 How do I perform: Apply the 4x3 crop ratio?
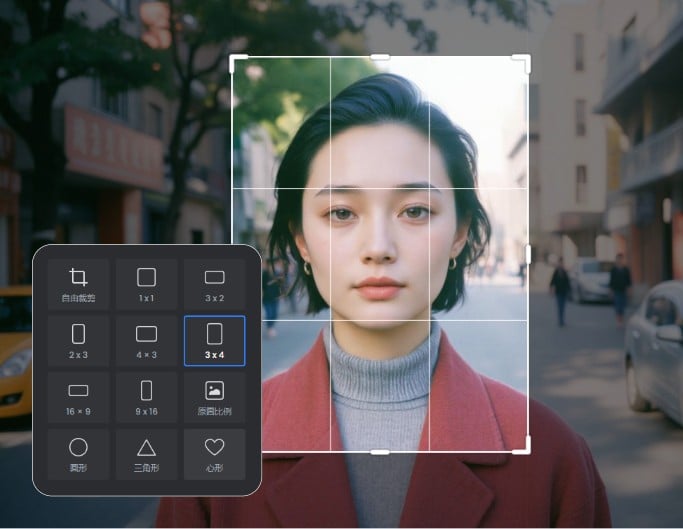click(x=146, y=340)
